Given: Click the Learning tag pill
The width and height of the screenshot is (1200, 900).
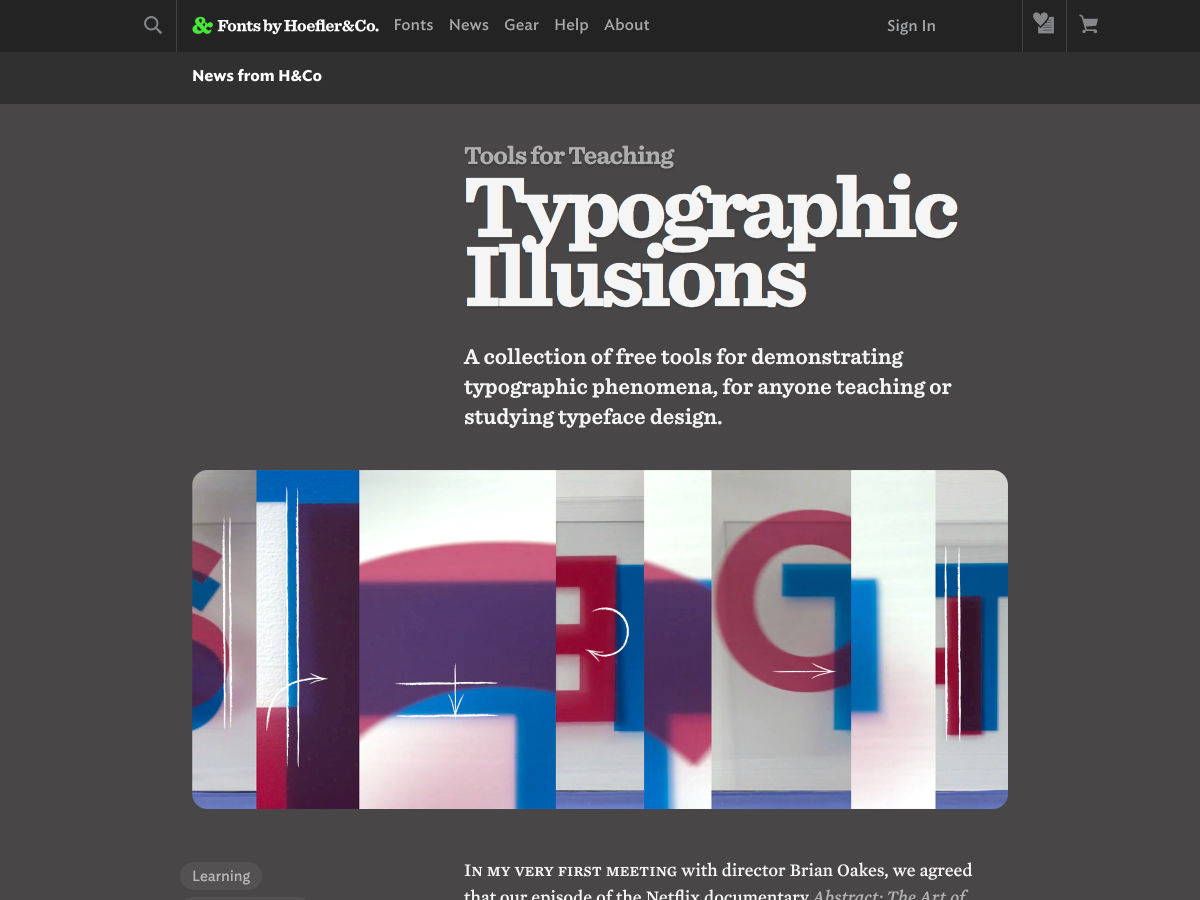Looking at the screenshot, I should click(221, 876).
